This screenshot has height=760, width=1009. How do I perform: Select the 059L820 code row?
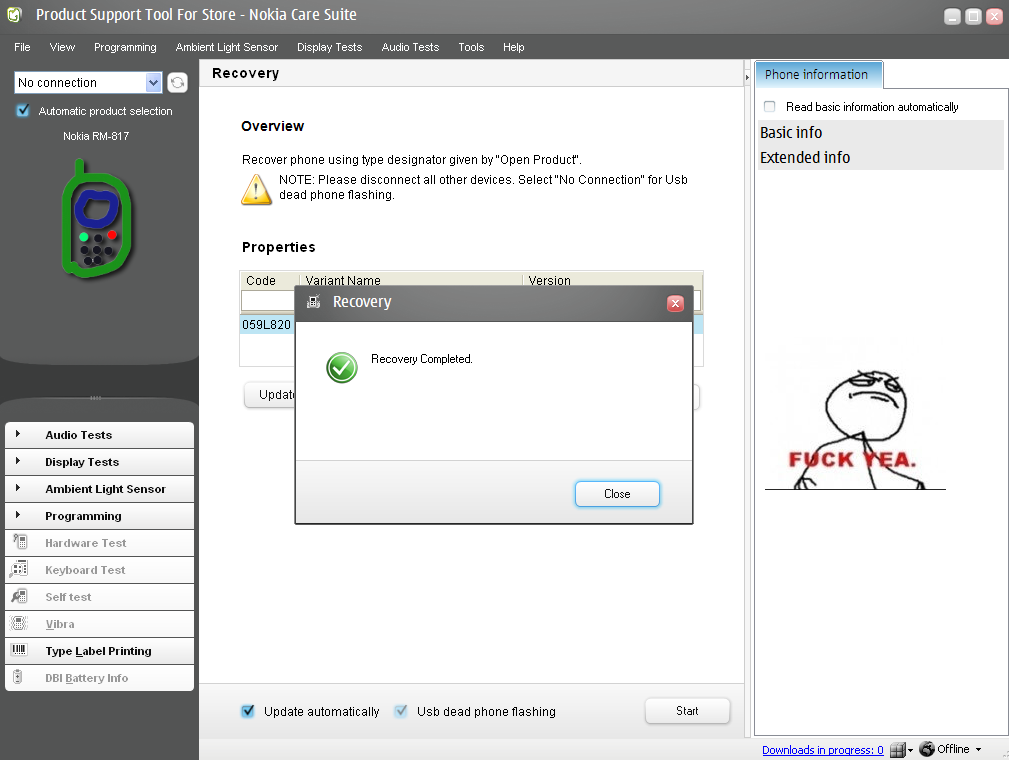pos(267,324)
